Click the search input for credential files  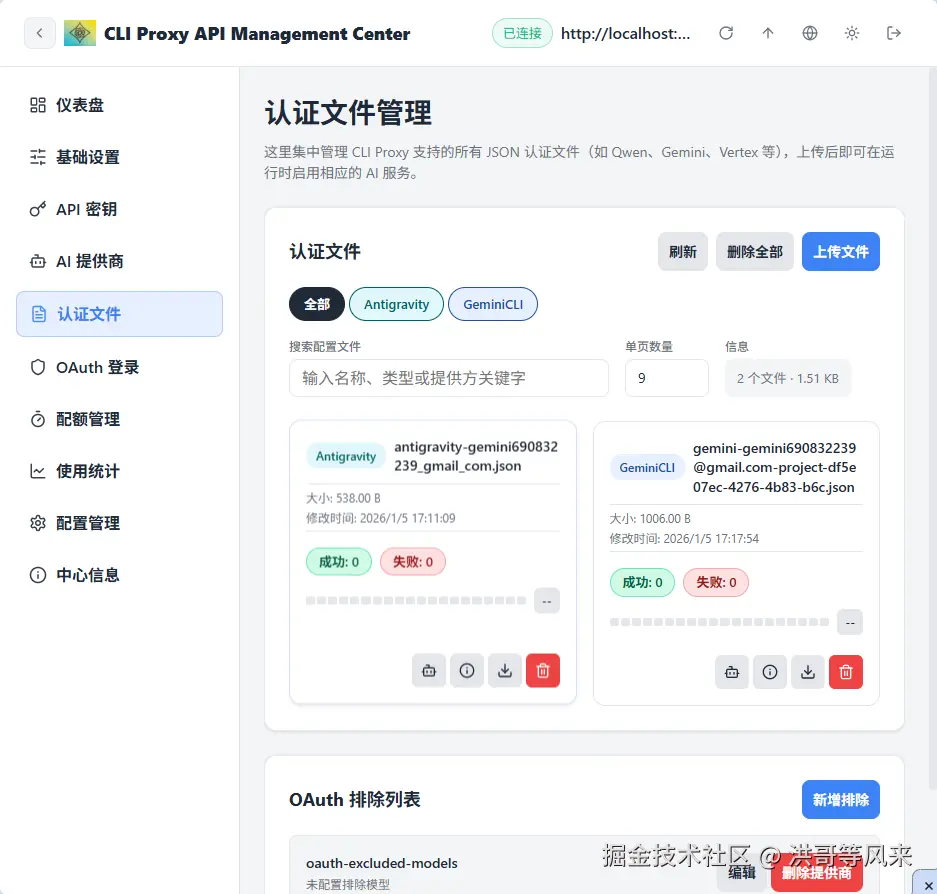coord(448,378)
